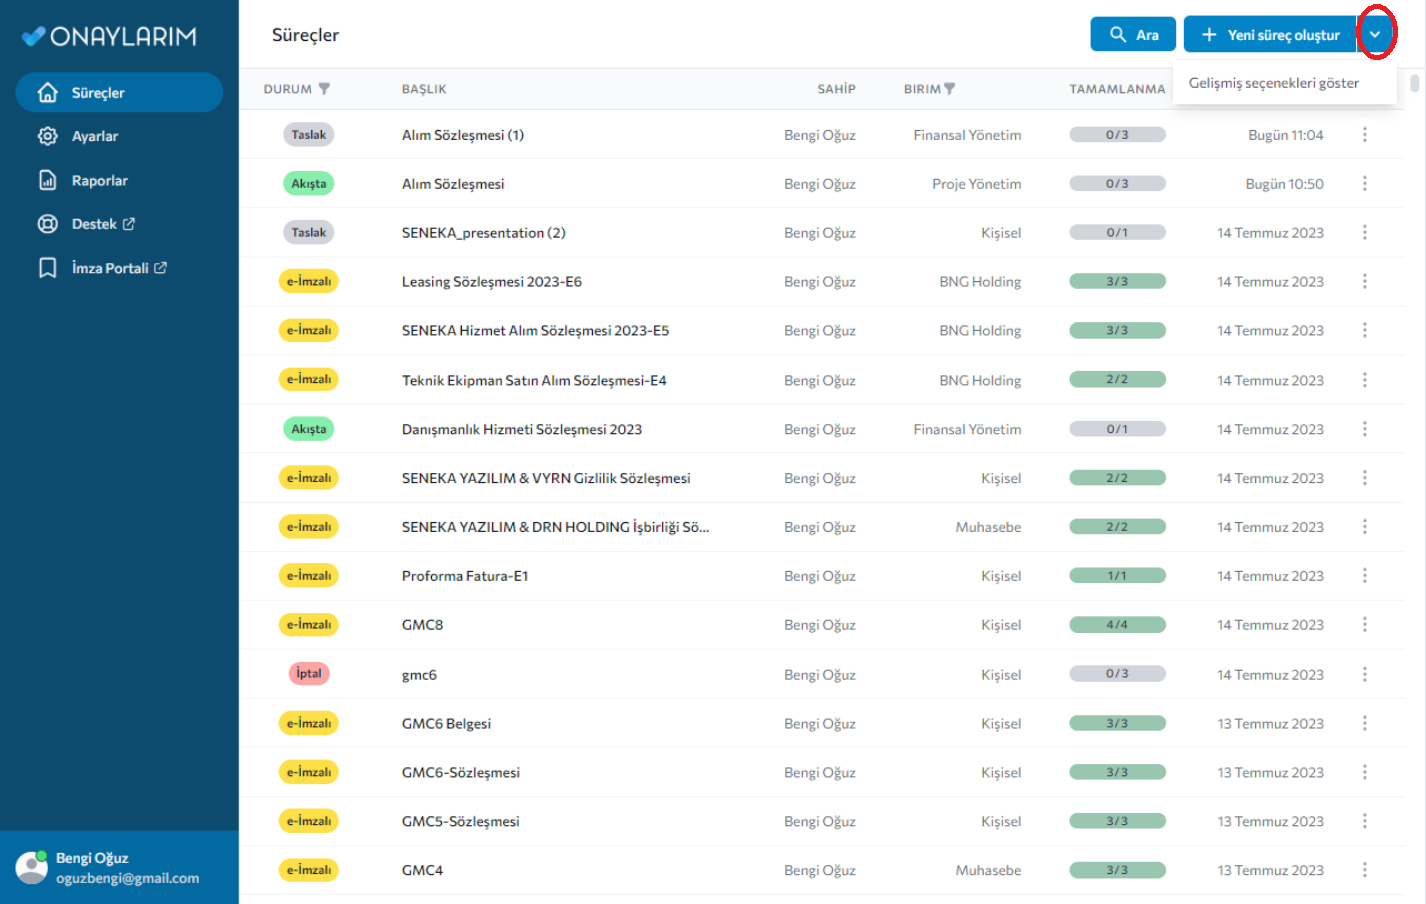
Task: Open three-dot menu for Leasing Sözleşmesi 2023-E6
Action: tap(1364, 282)
